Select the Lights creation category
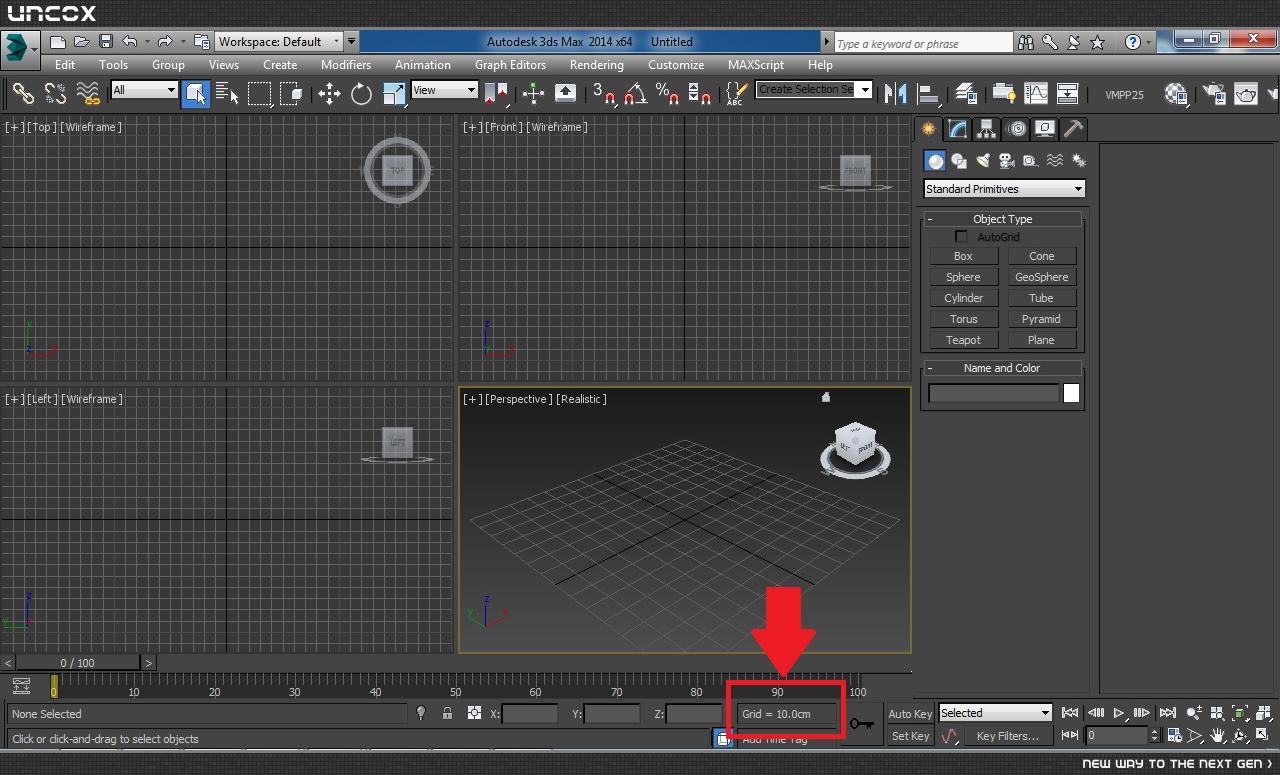 983,161
